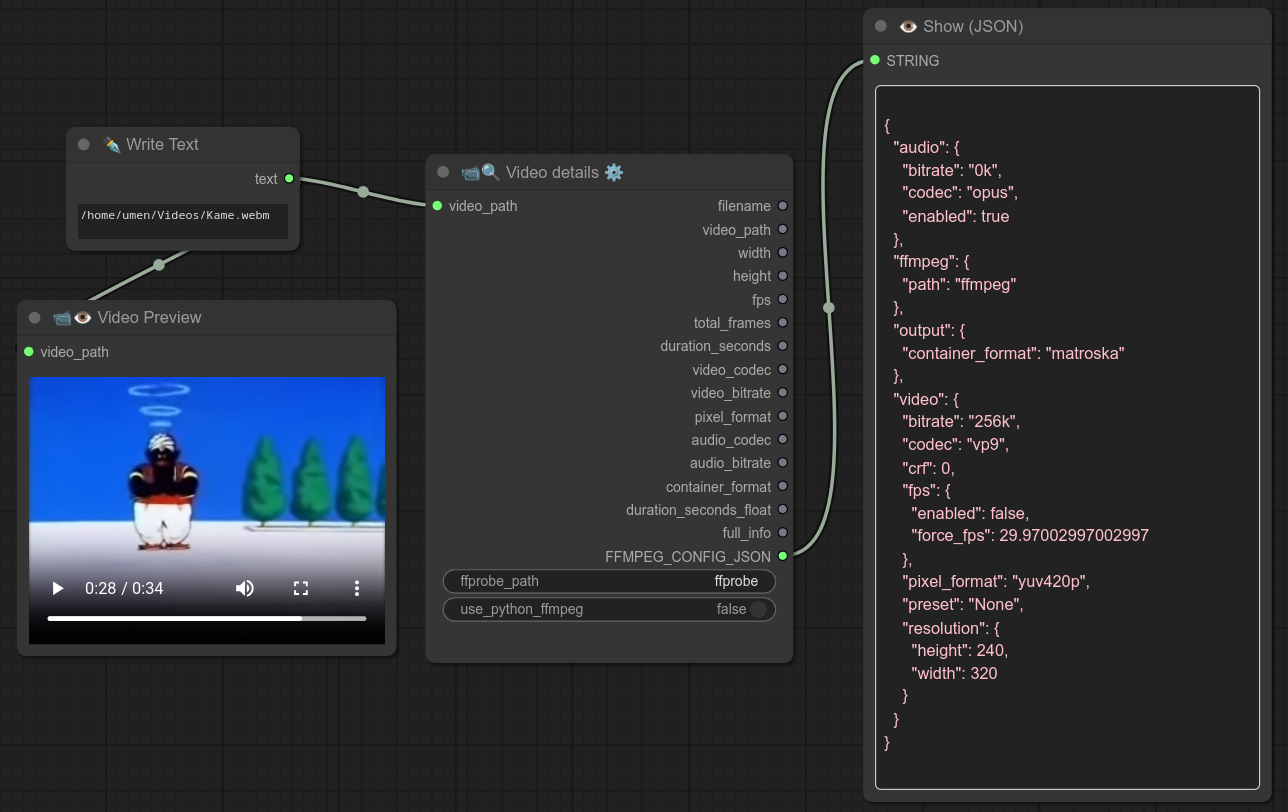Mute the video using the speaker icon
1288x812 pixels.
(x=244, y=588)
